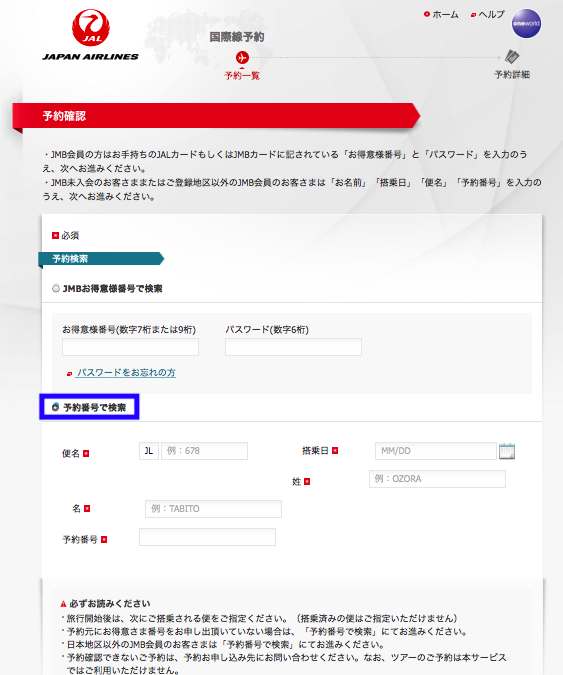Click the 便名 field label
Image resolution: width=563 pixels, height=675 pixels.
click(71, 453)
